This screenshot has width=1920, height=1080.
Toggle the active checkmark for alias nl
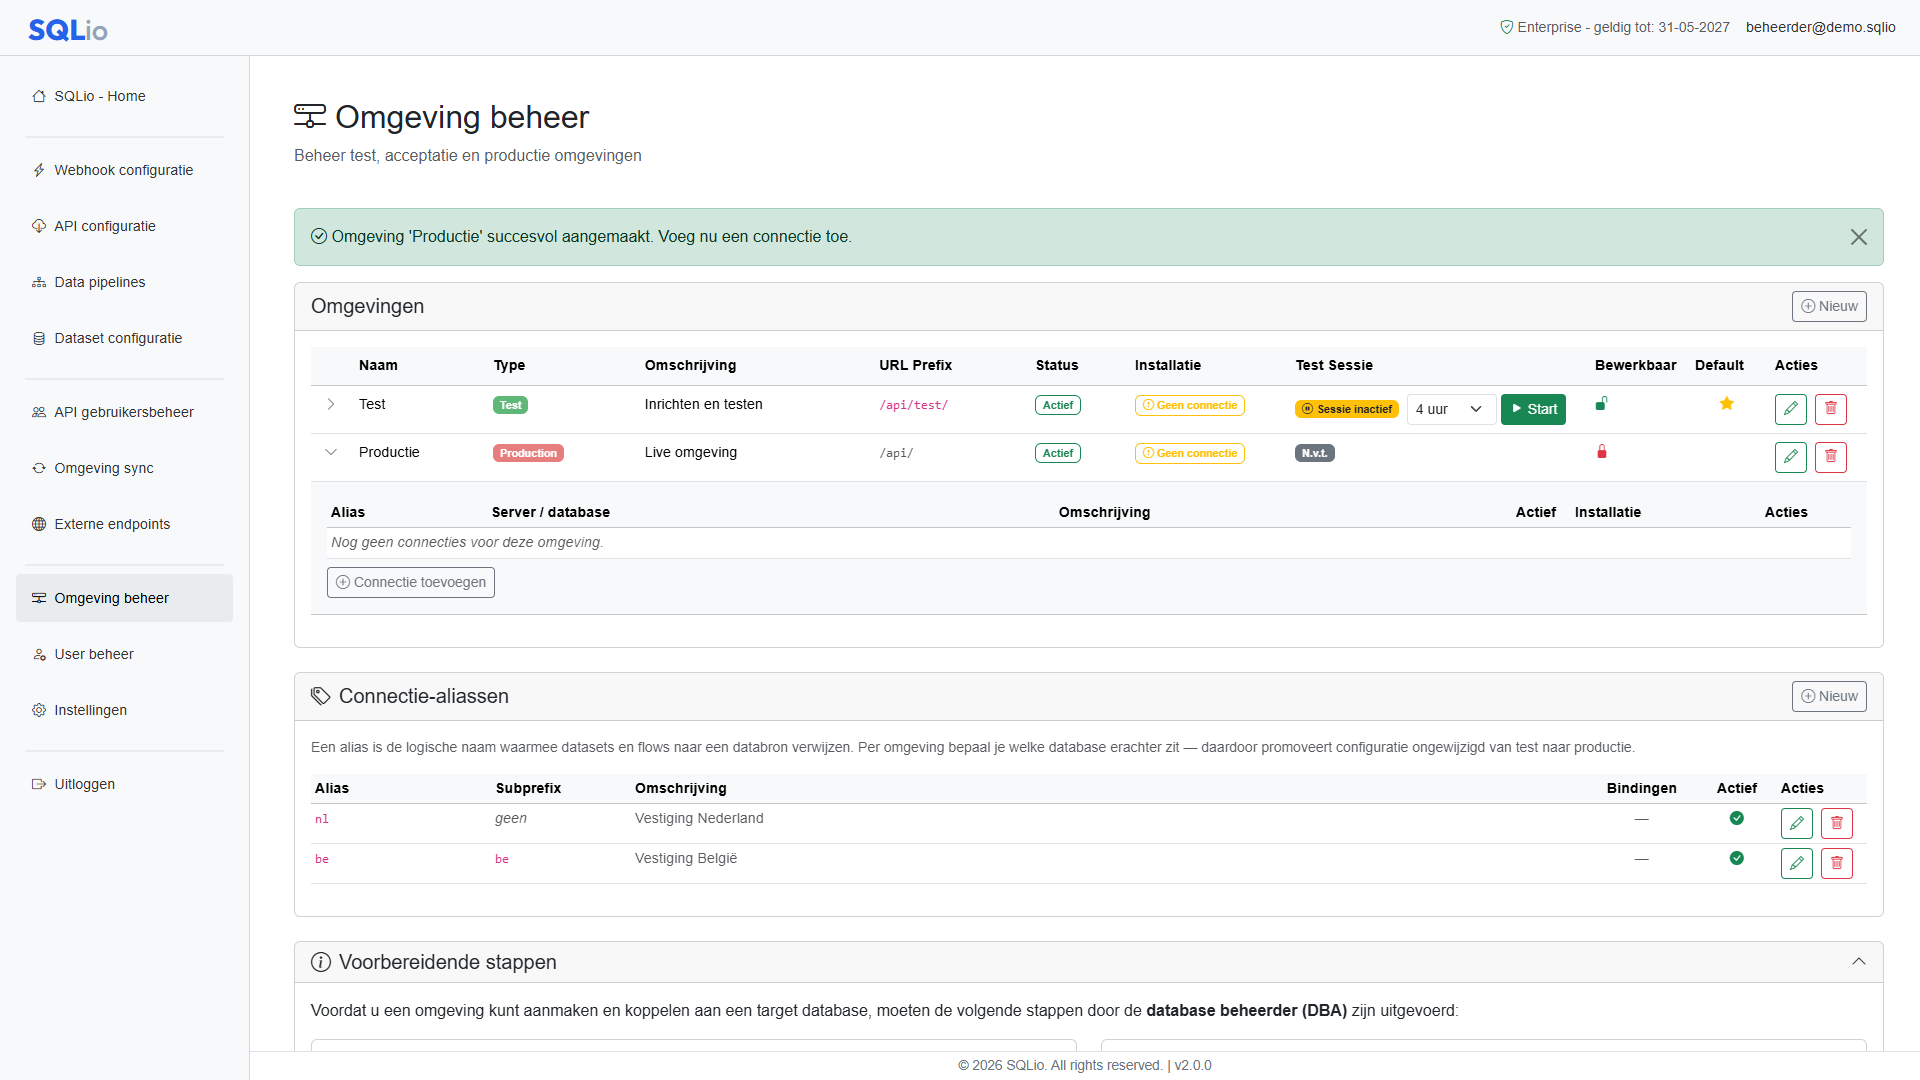tap(1736, 818)
